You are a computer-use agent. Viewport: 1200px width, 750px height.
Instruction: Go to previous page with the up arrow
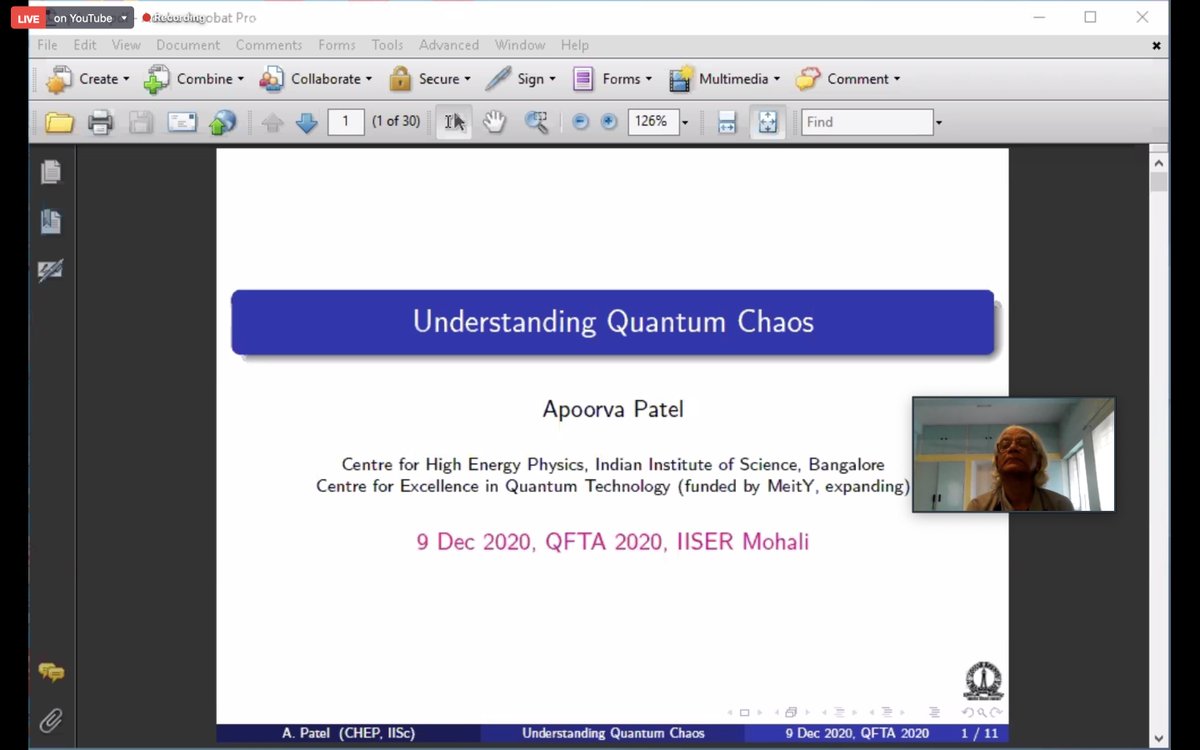(x=272, y=122)
